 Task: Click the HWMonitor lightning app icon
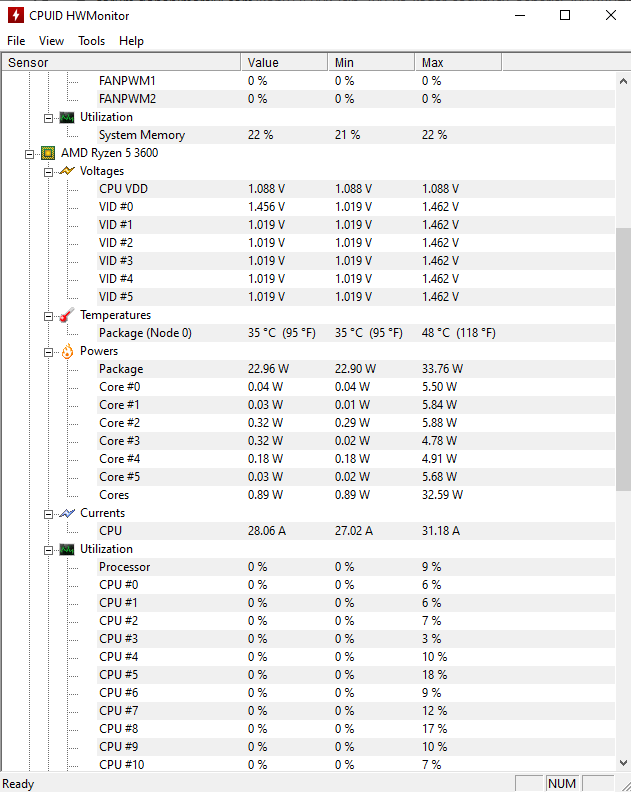coord(16,16)
